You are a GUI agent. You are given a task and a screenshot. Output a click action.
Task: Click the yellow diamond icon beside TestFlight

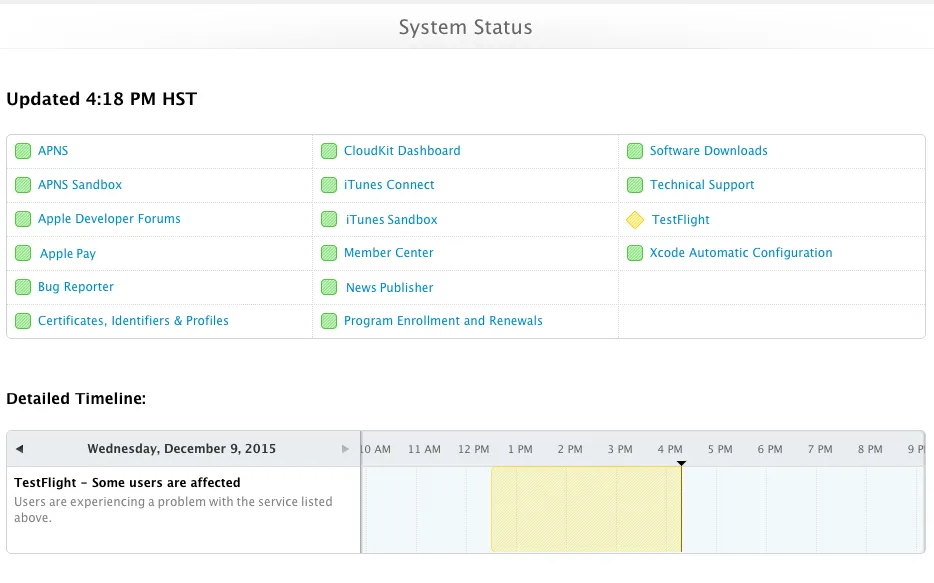point(635,220)
